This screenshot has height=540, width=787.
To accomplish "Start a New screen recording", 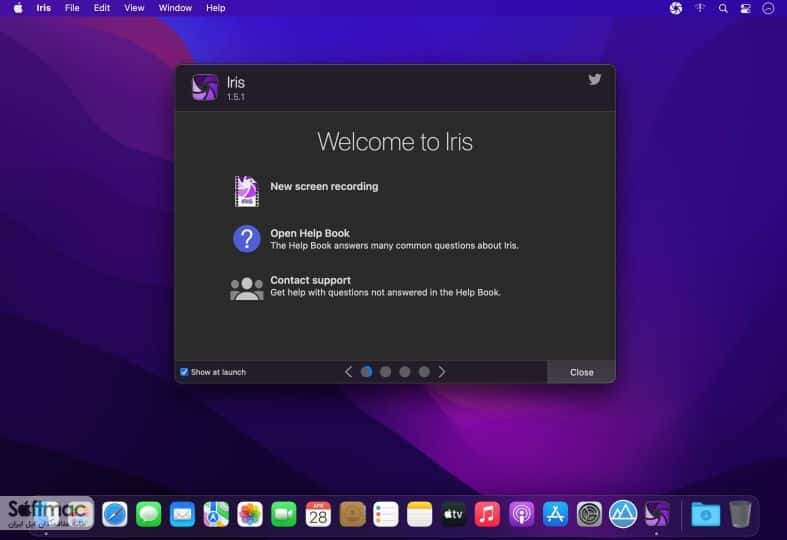I will [324, 186].
